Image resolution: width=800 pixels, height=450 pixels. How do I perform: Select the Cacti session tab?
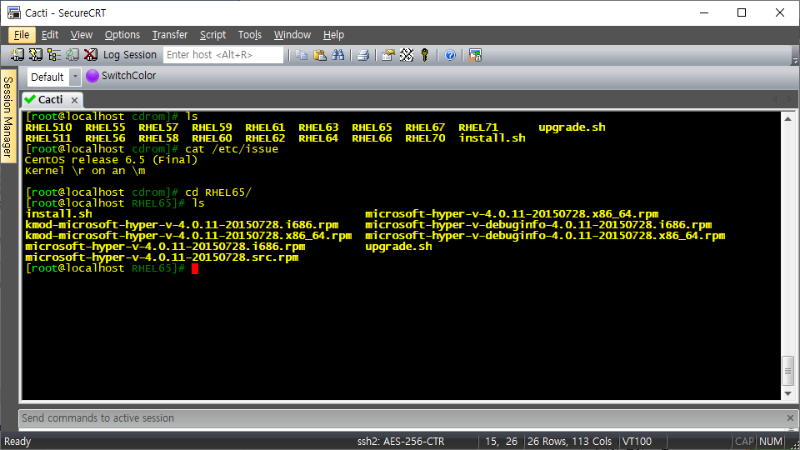pyautogui.click(x=50, y=99)
